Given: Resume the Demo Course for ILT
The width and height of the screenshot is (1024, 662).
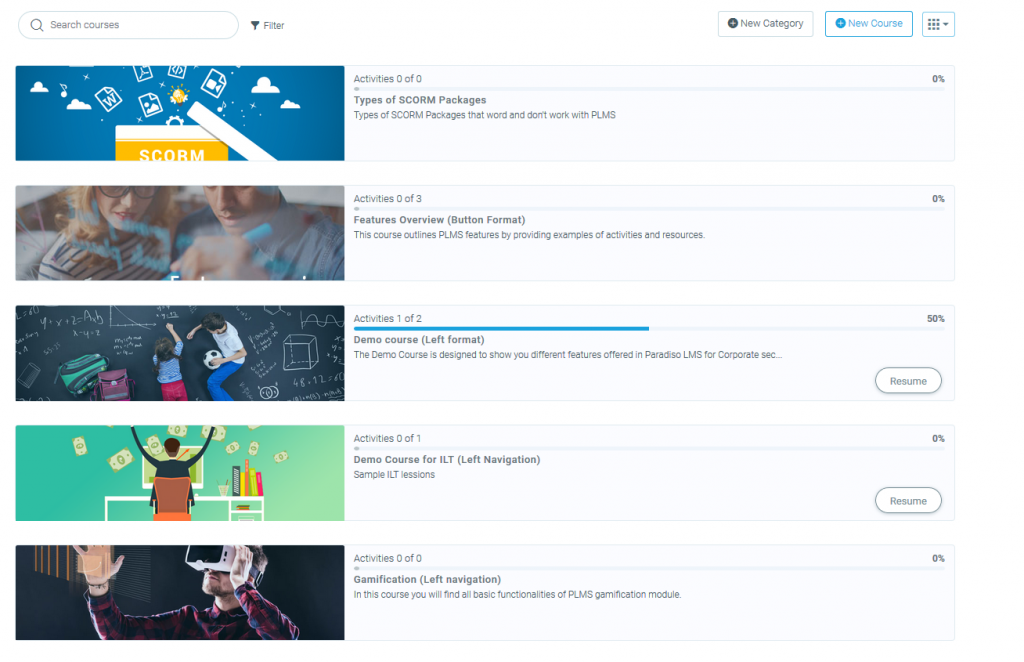Looking at the screenshot, I should pyautogui.click(x=908, y=501).
